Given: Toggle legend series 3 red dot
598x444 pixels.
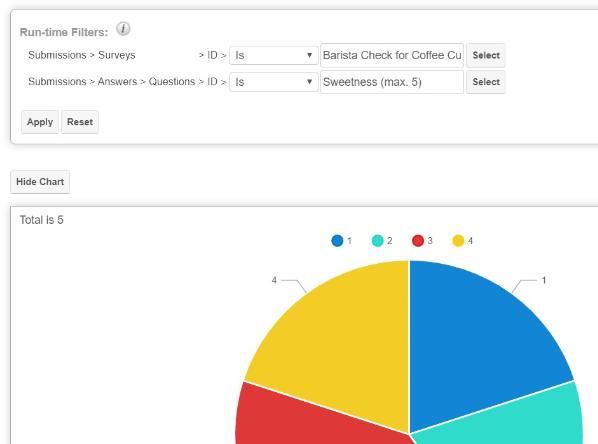Looking at the screenshot, I should point(418,241).
